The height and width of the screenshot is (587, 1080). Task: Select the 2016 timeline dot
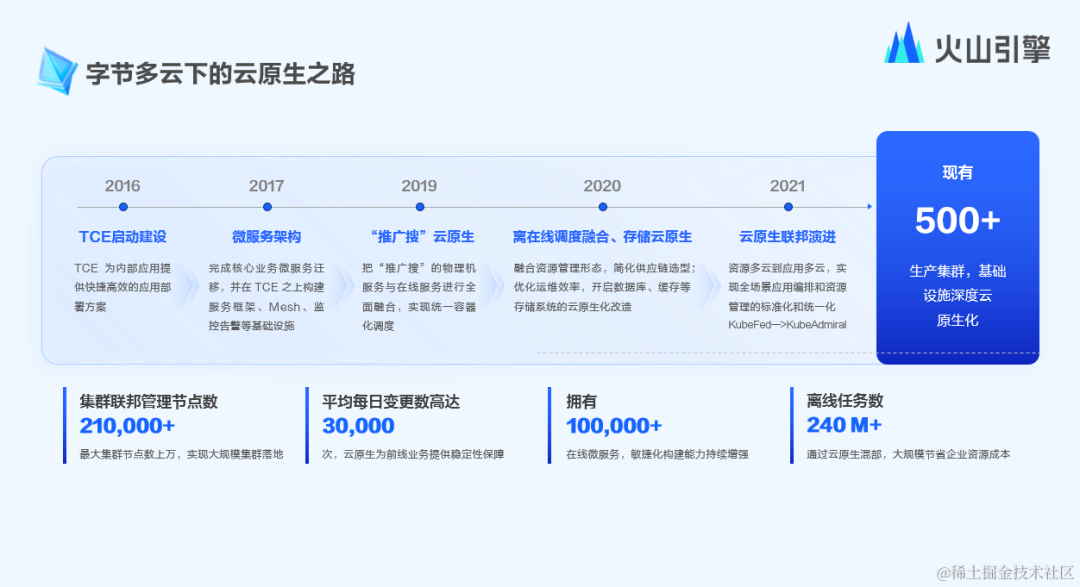[x=123, y=207]
